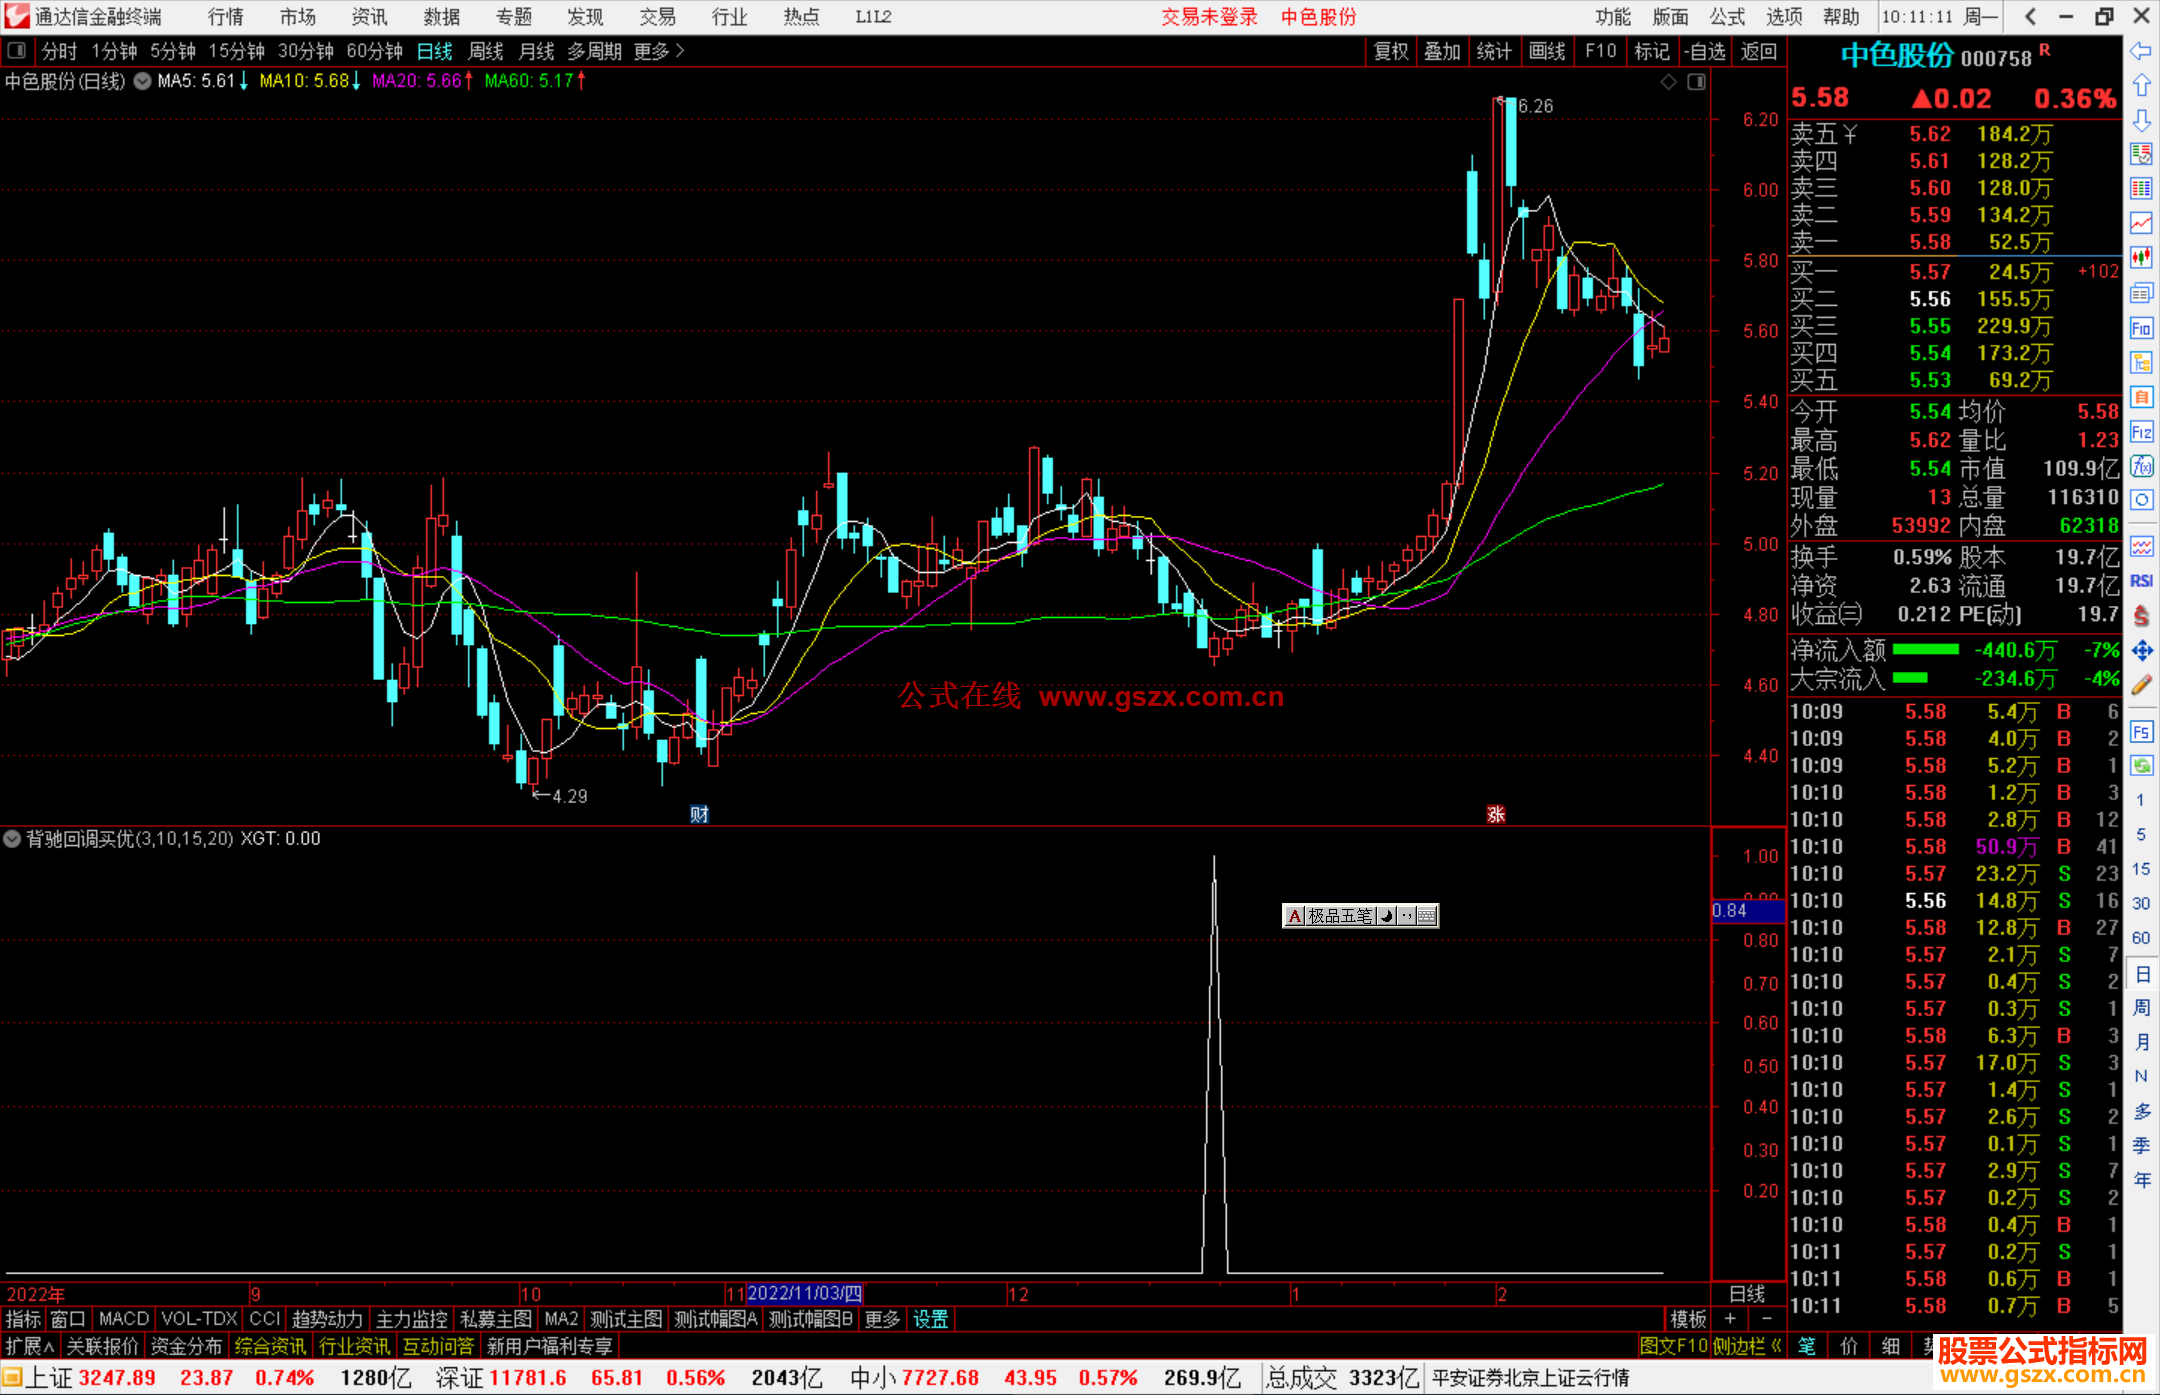The image size is (2160, 1395).
Task: Click the 复权 button
Action: point(1391,51)
